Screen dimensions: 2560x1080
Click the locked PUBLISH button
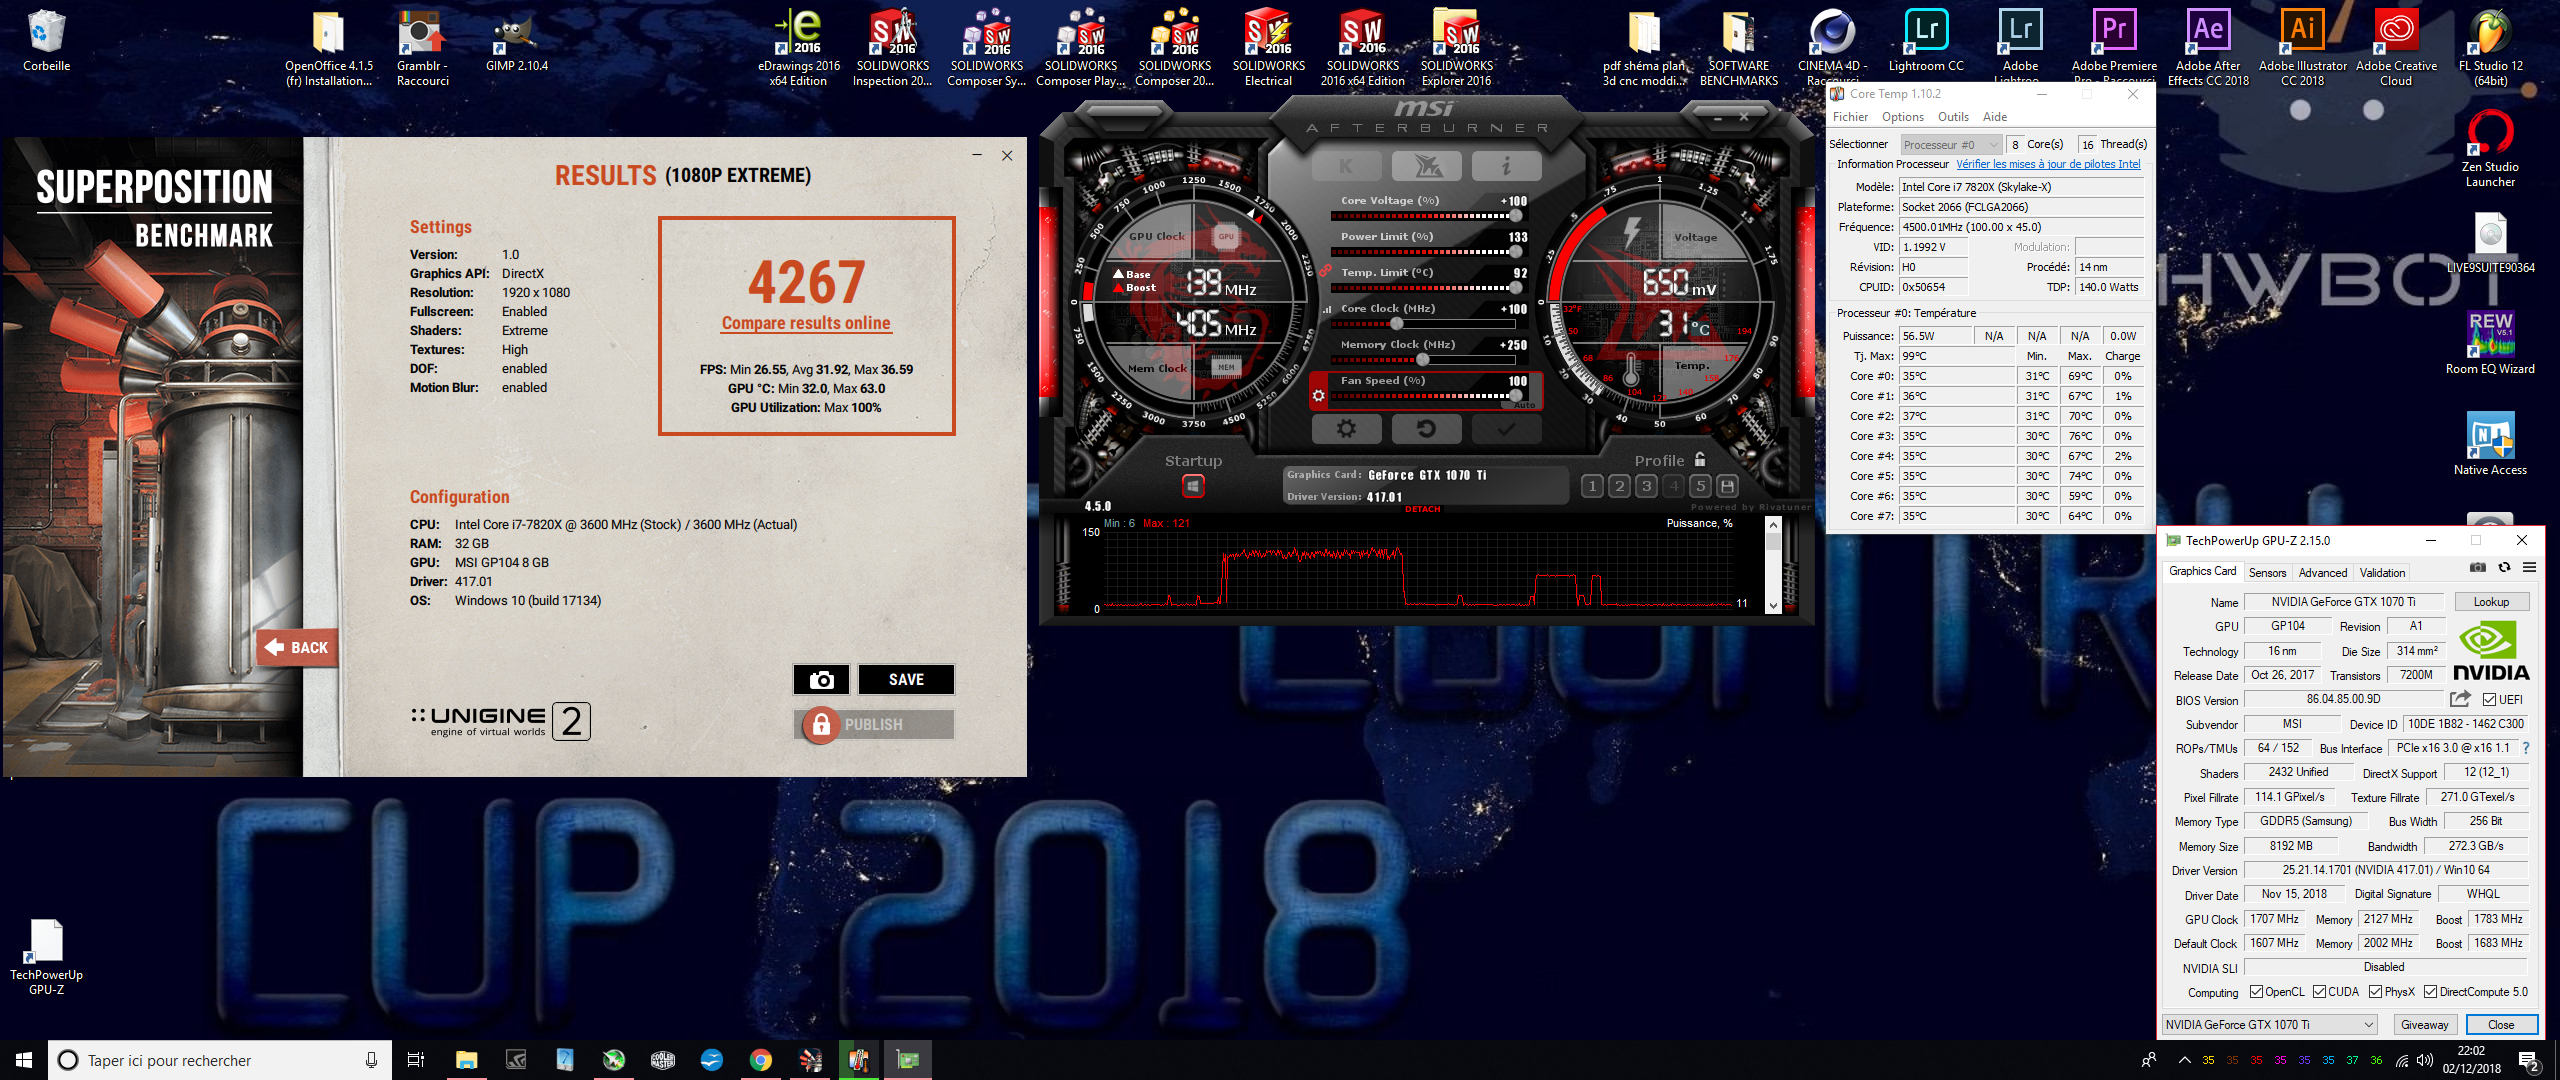874,724
